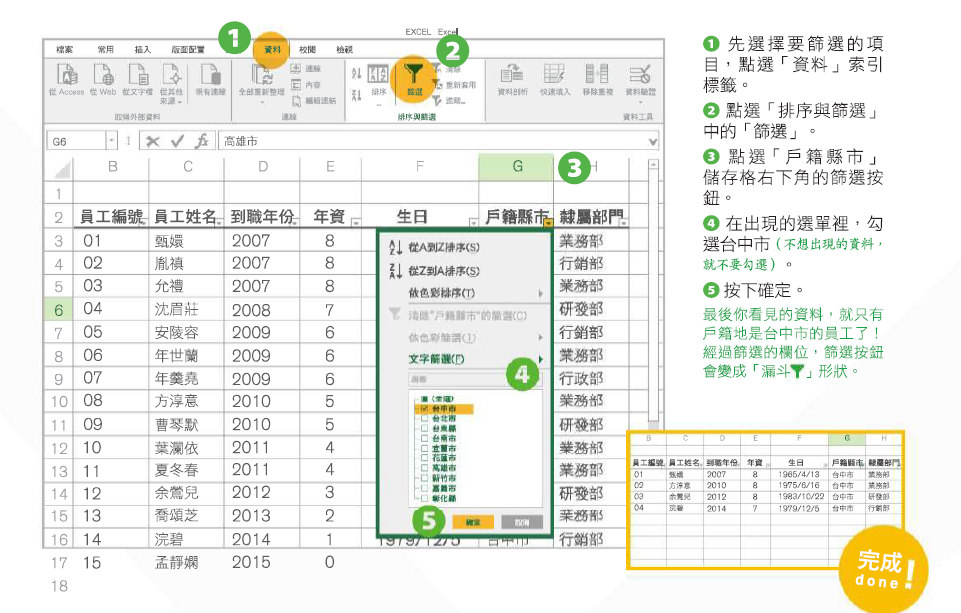Viewport: 961px width, 613px height.
Task: Select the column G header
Action: [x=517, y=166]
